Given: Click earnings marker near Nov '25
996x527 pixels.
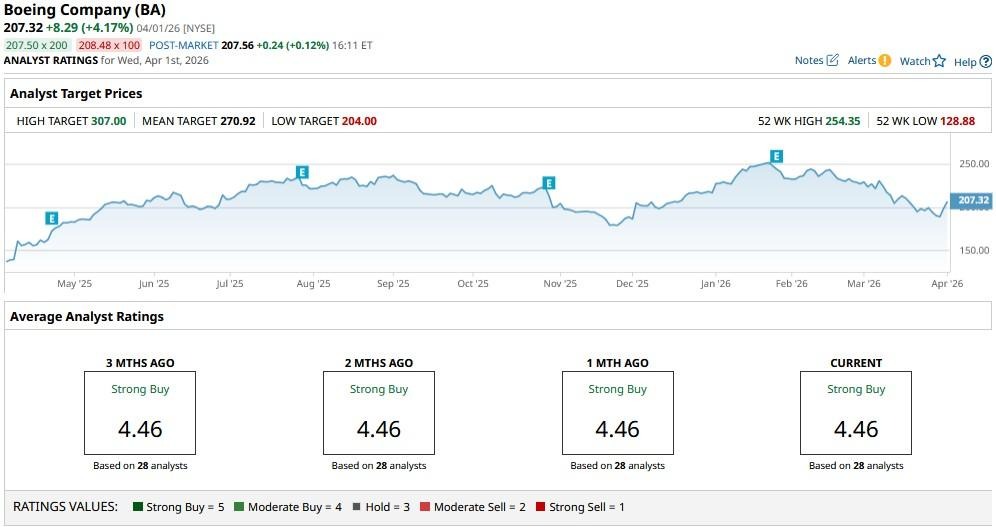Looking at the screenshot, I should coord(548,183).
